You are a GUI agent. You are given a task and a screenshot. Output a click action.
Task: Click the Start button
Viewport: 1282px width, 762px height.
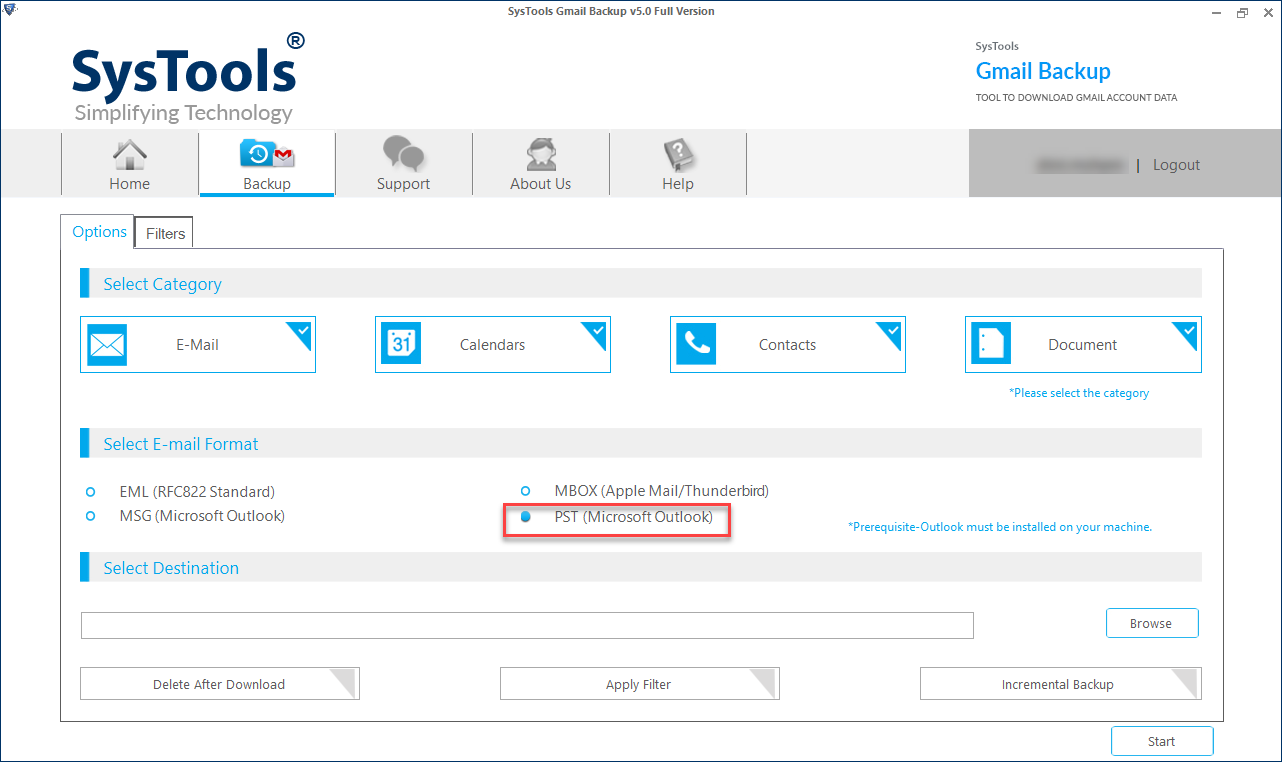(1162, 742)
